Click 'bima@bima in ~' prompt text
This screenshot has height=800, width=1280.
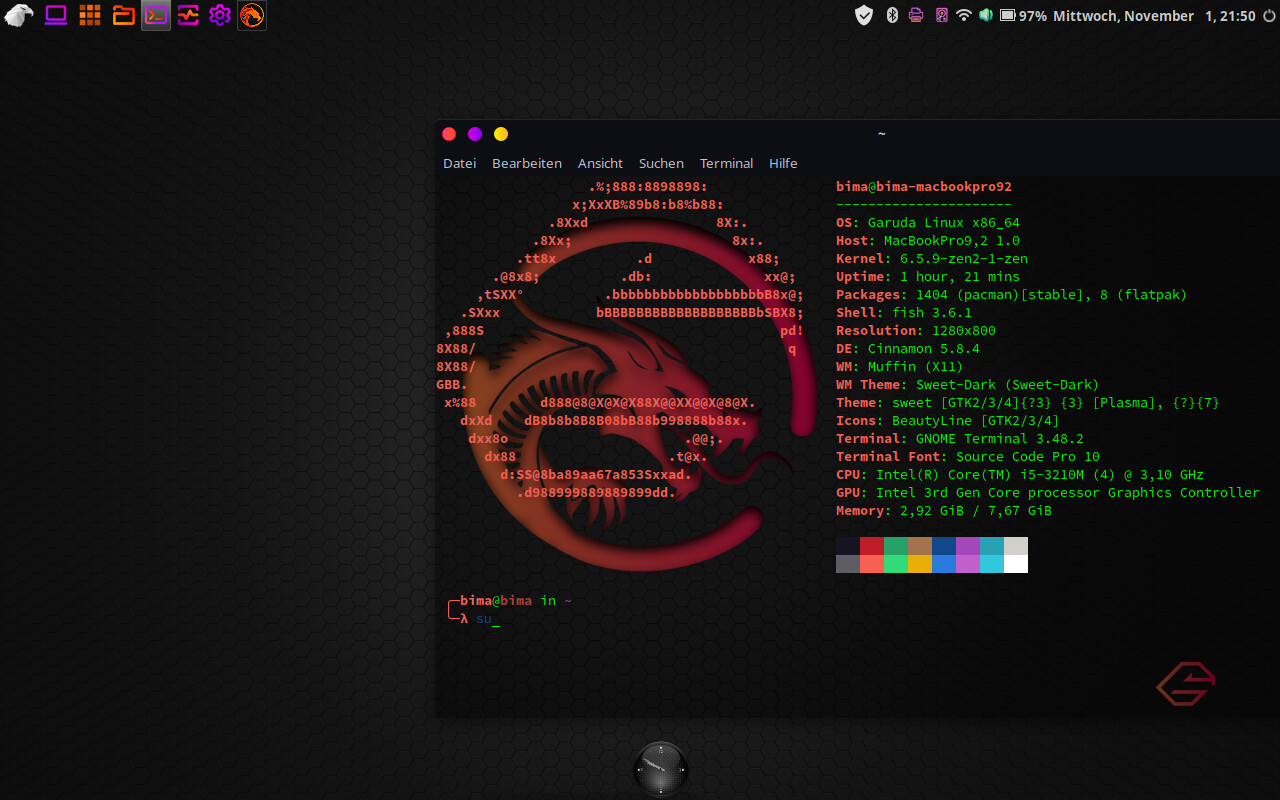516,601
